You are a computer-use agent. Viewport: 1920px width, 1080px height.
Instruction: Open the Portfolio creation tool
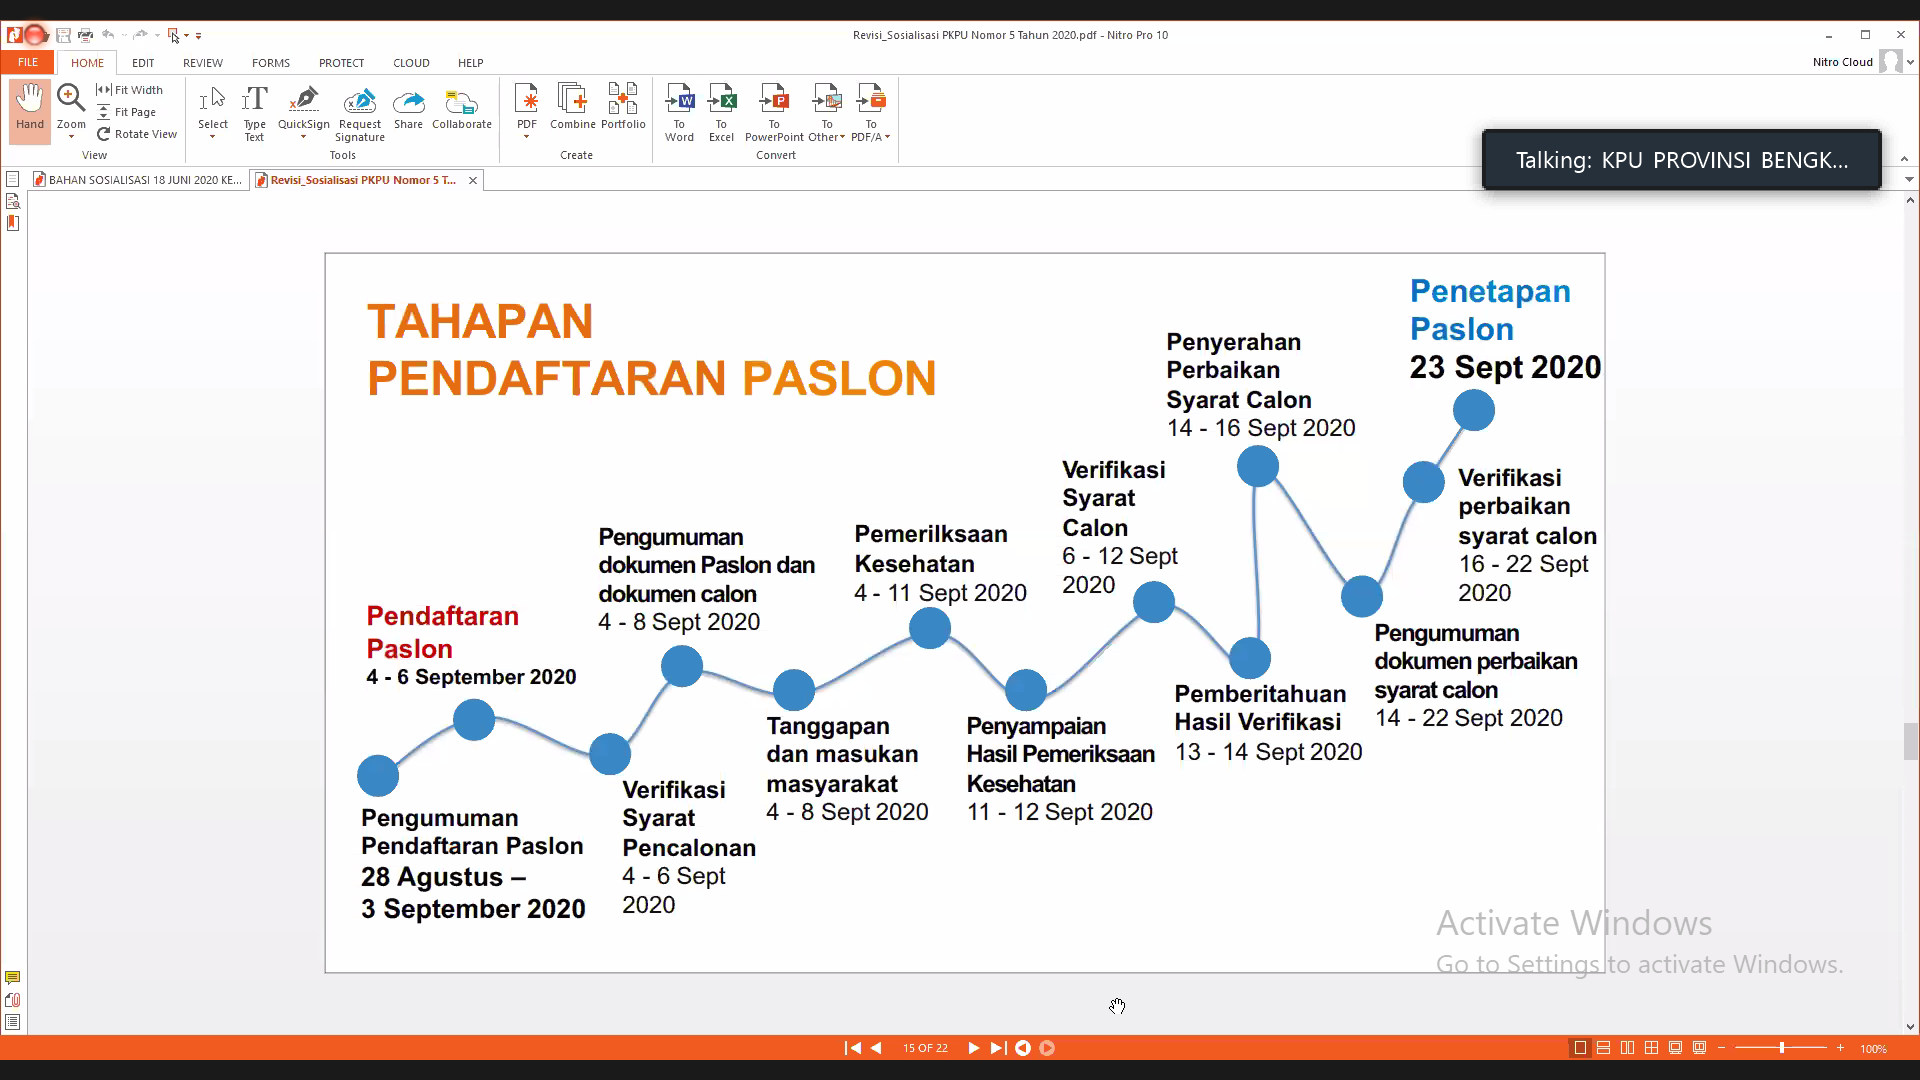click(x=623, y=106)
